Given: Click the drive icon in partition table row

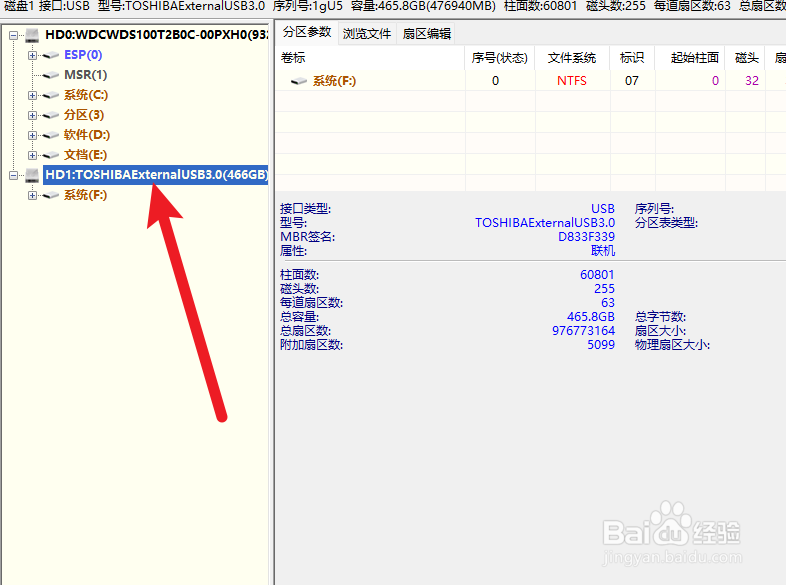Looking at the screenshot, I should pos(299,81).
